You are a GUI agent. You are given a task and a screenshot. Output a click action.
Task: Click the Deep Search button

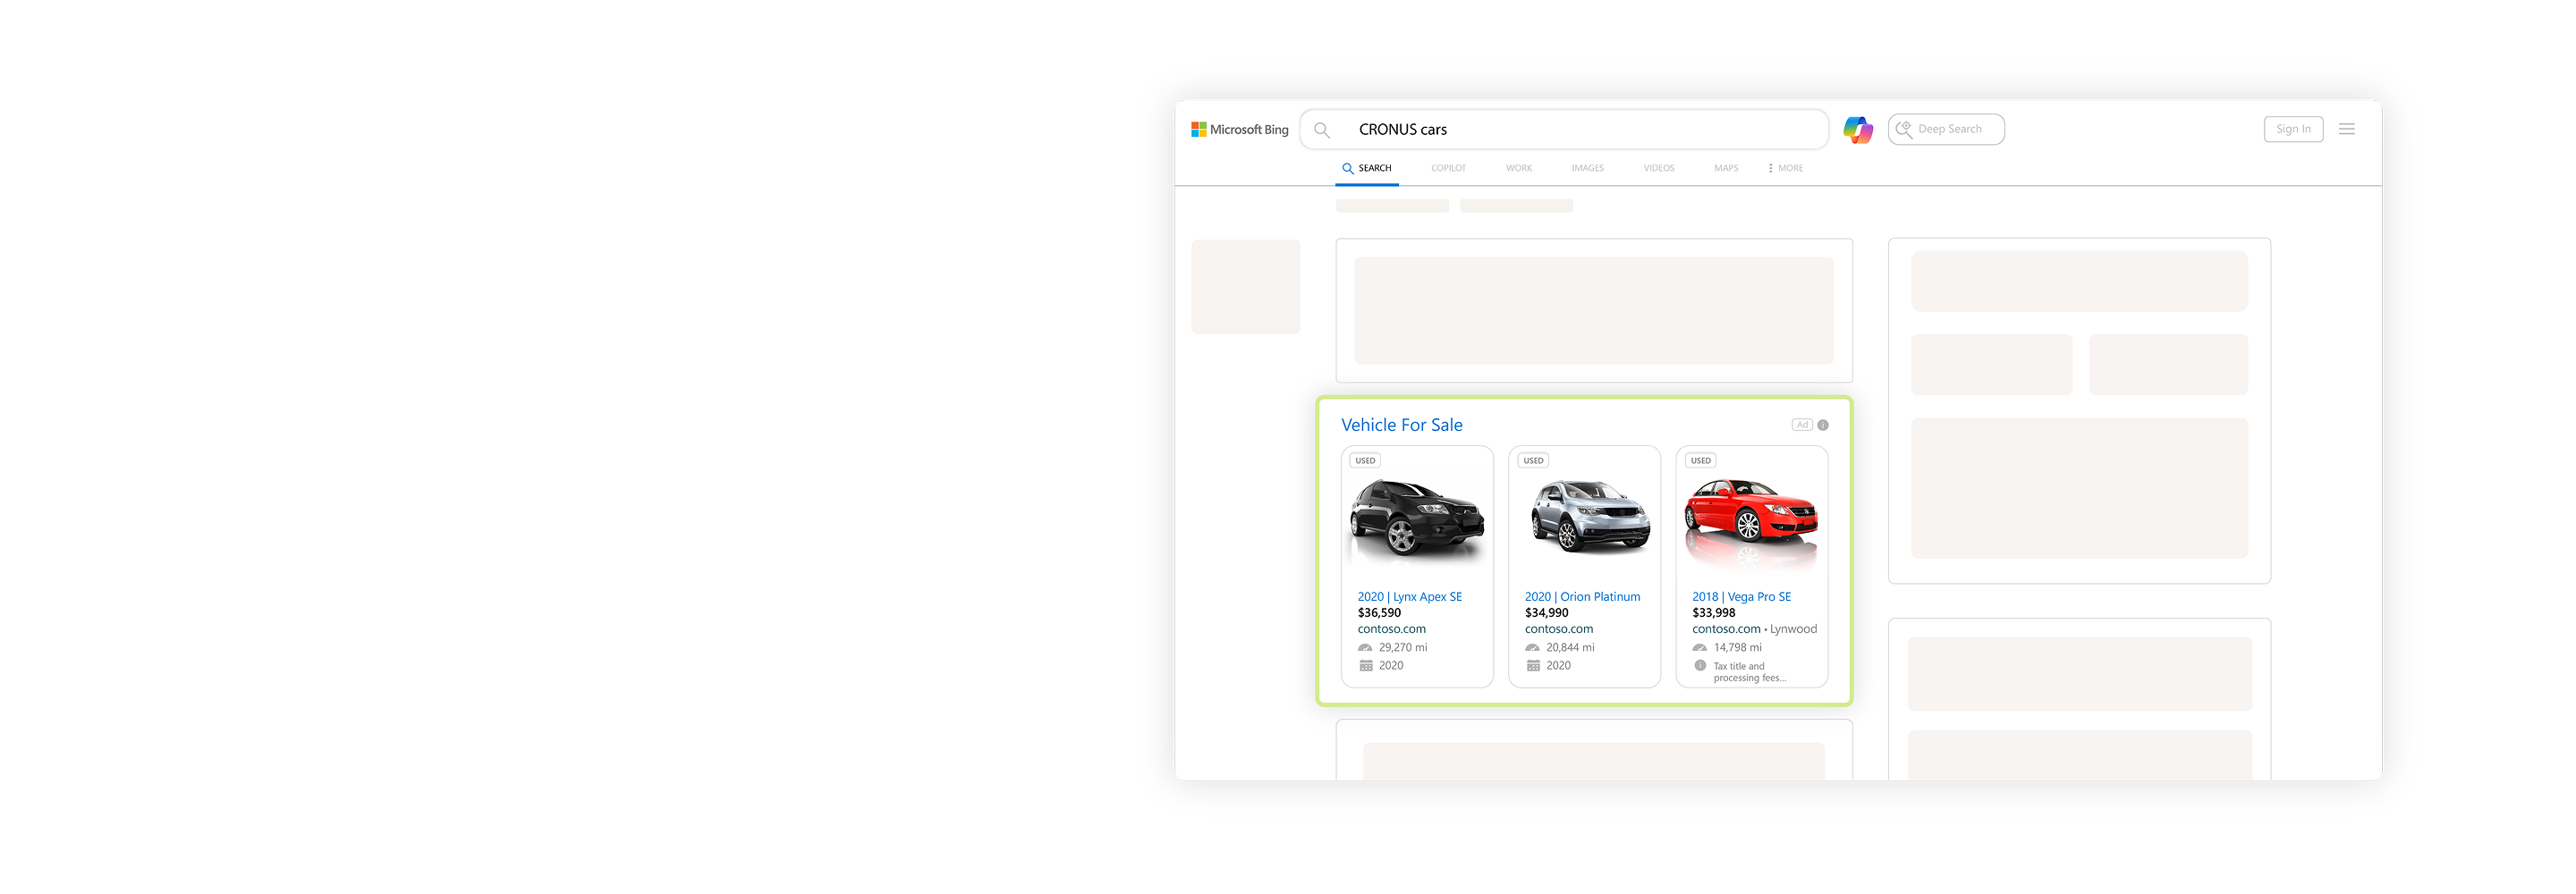1945,129
